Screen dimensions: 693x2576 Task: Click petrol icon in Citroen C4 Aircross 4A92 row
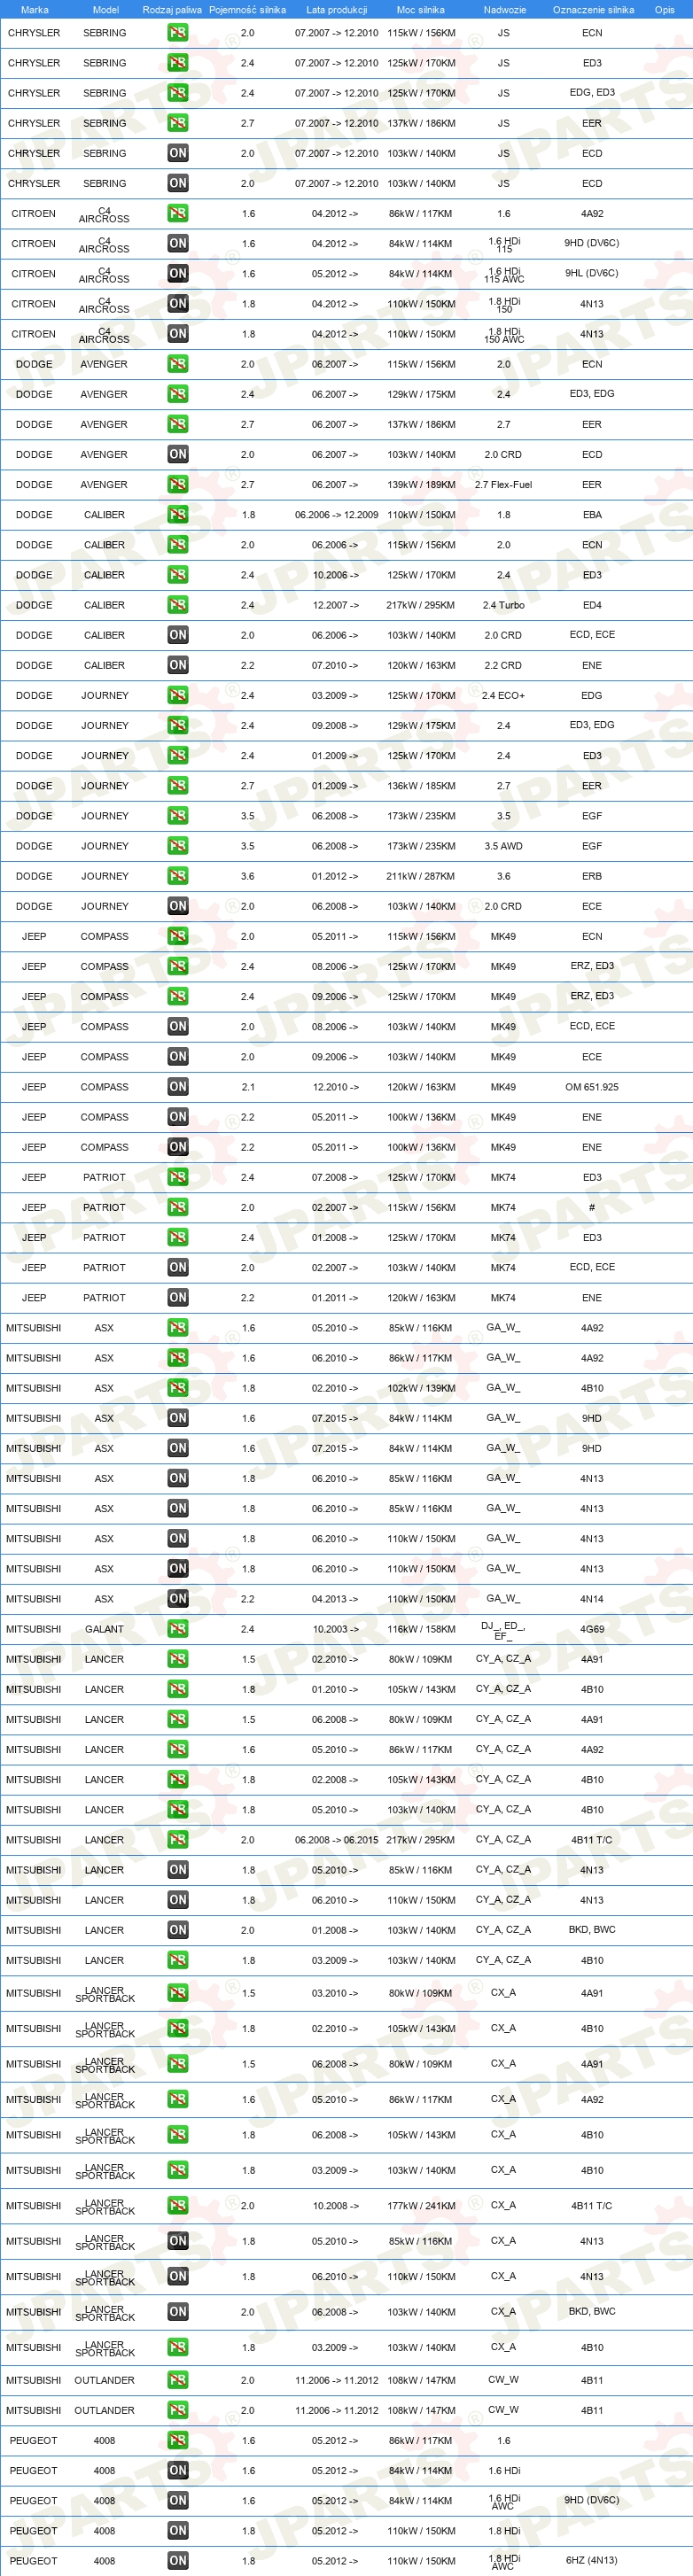click(x=178, y=213)
